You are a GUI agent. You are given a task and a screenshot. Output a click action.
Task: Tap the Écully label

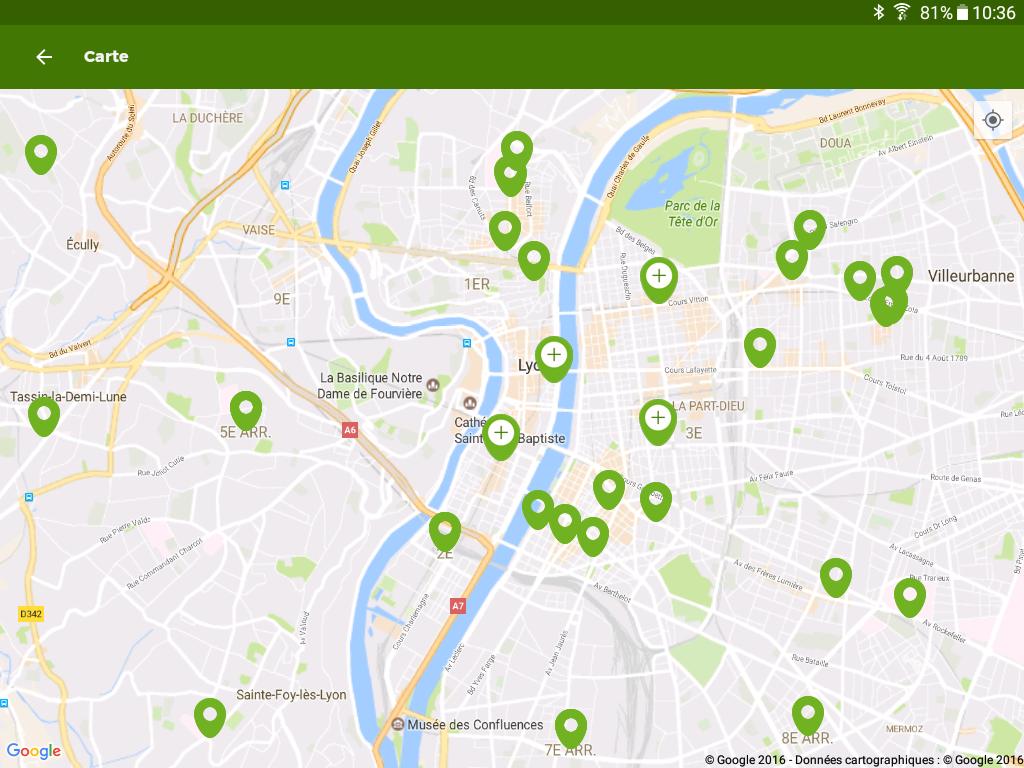point(82,244)
